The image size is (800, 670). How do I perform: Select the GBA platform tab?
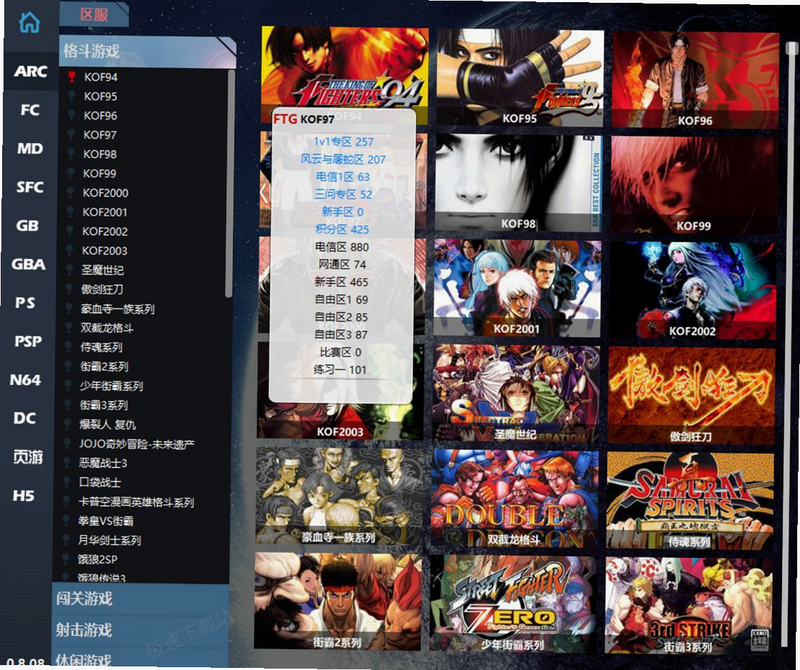pyautogui.click(x=29, y=264)
